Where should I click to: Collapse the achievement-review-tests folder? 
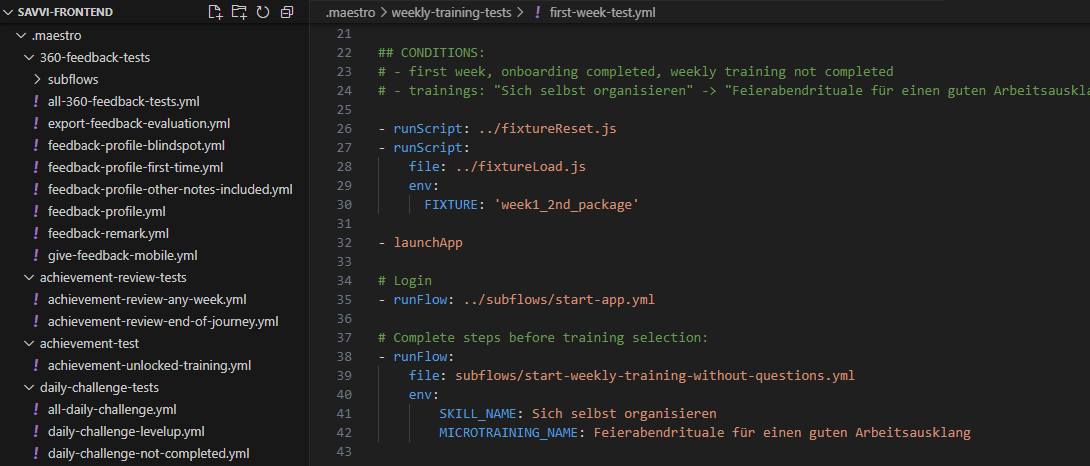pos(29,277)
